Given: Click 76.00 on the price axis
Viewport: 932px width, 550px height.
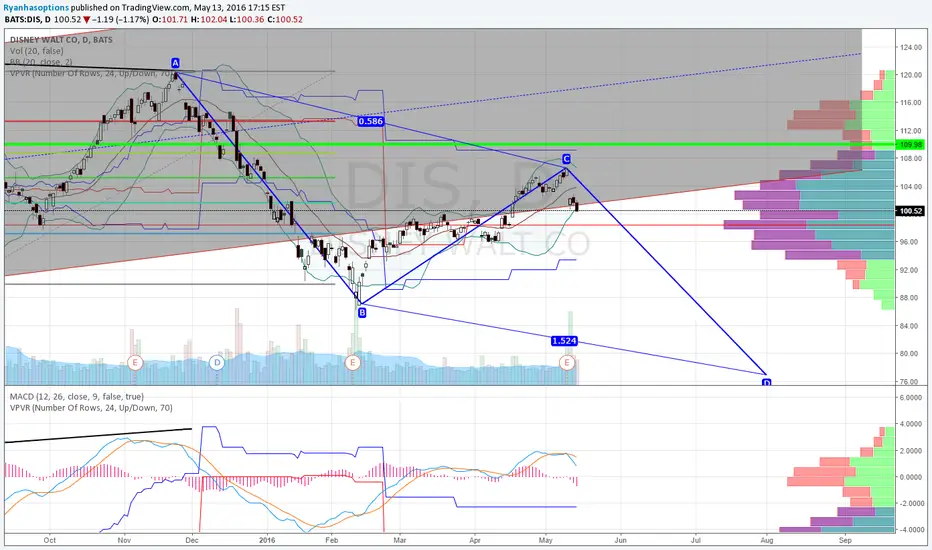Looking at the screenshot, I should 910,381.
